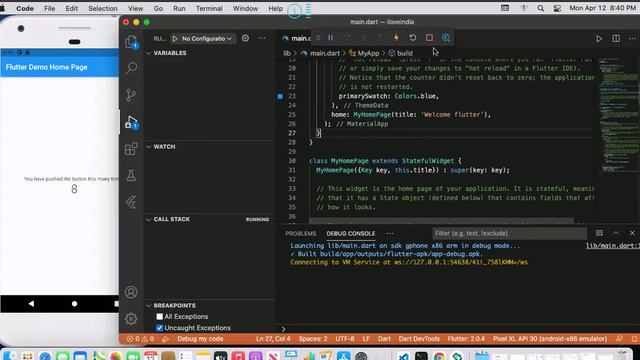Open the Terminal menu
Screen dimensions: 640x360
tap(209, 8)
